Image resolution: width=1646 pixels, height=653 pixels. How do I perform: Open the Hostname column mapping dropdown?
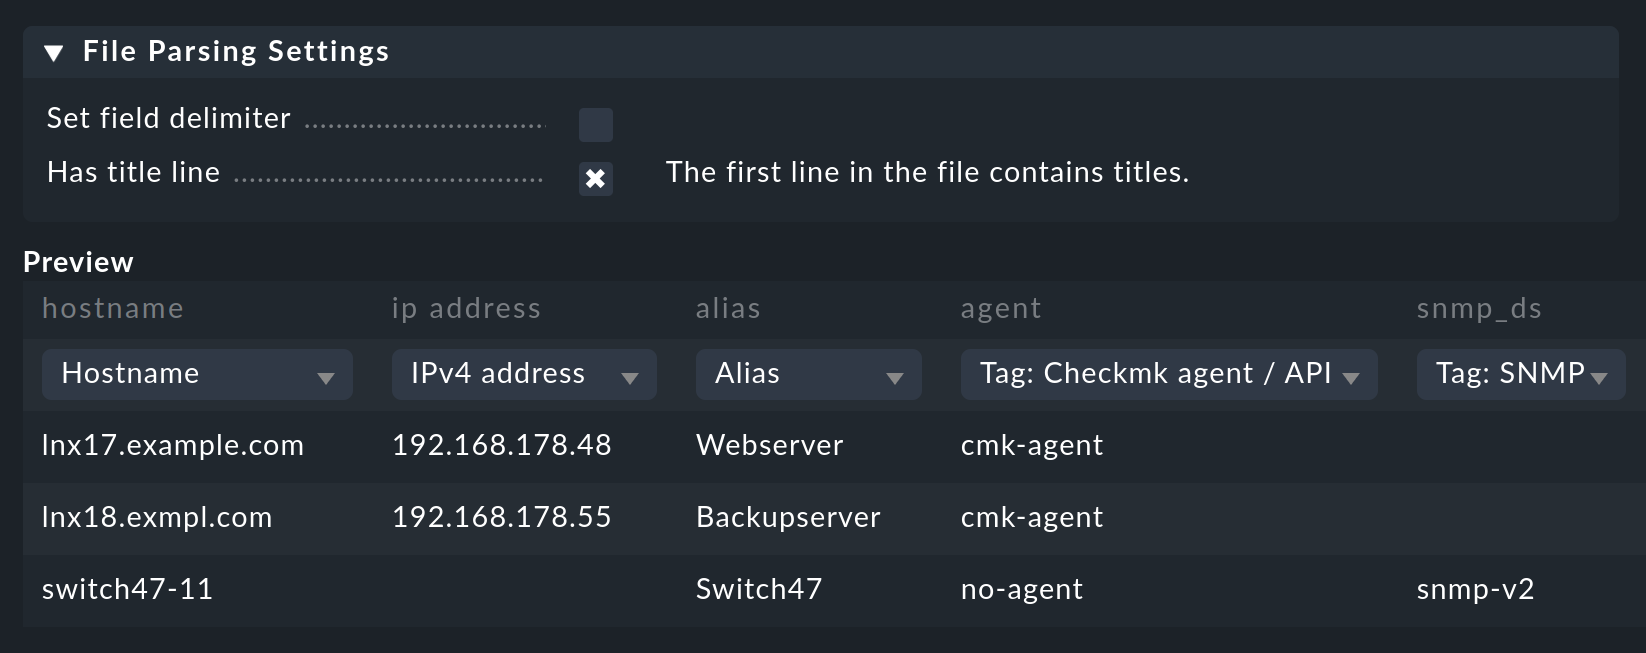pos(197,375)
